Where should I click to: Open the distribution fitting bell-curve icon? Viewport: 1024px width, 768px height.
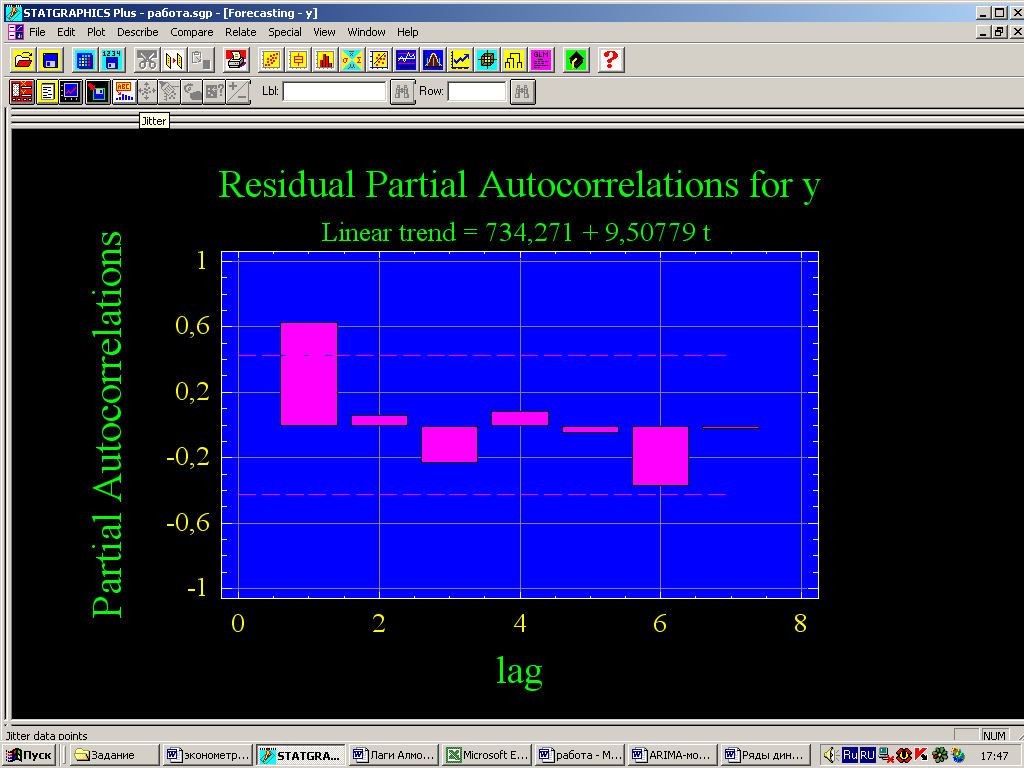433,60
